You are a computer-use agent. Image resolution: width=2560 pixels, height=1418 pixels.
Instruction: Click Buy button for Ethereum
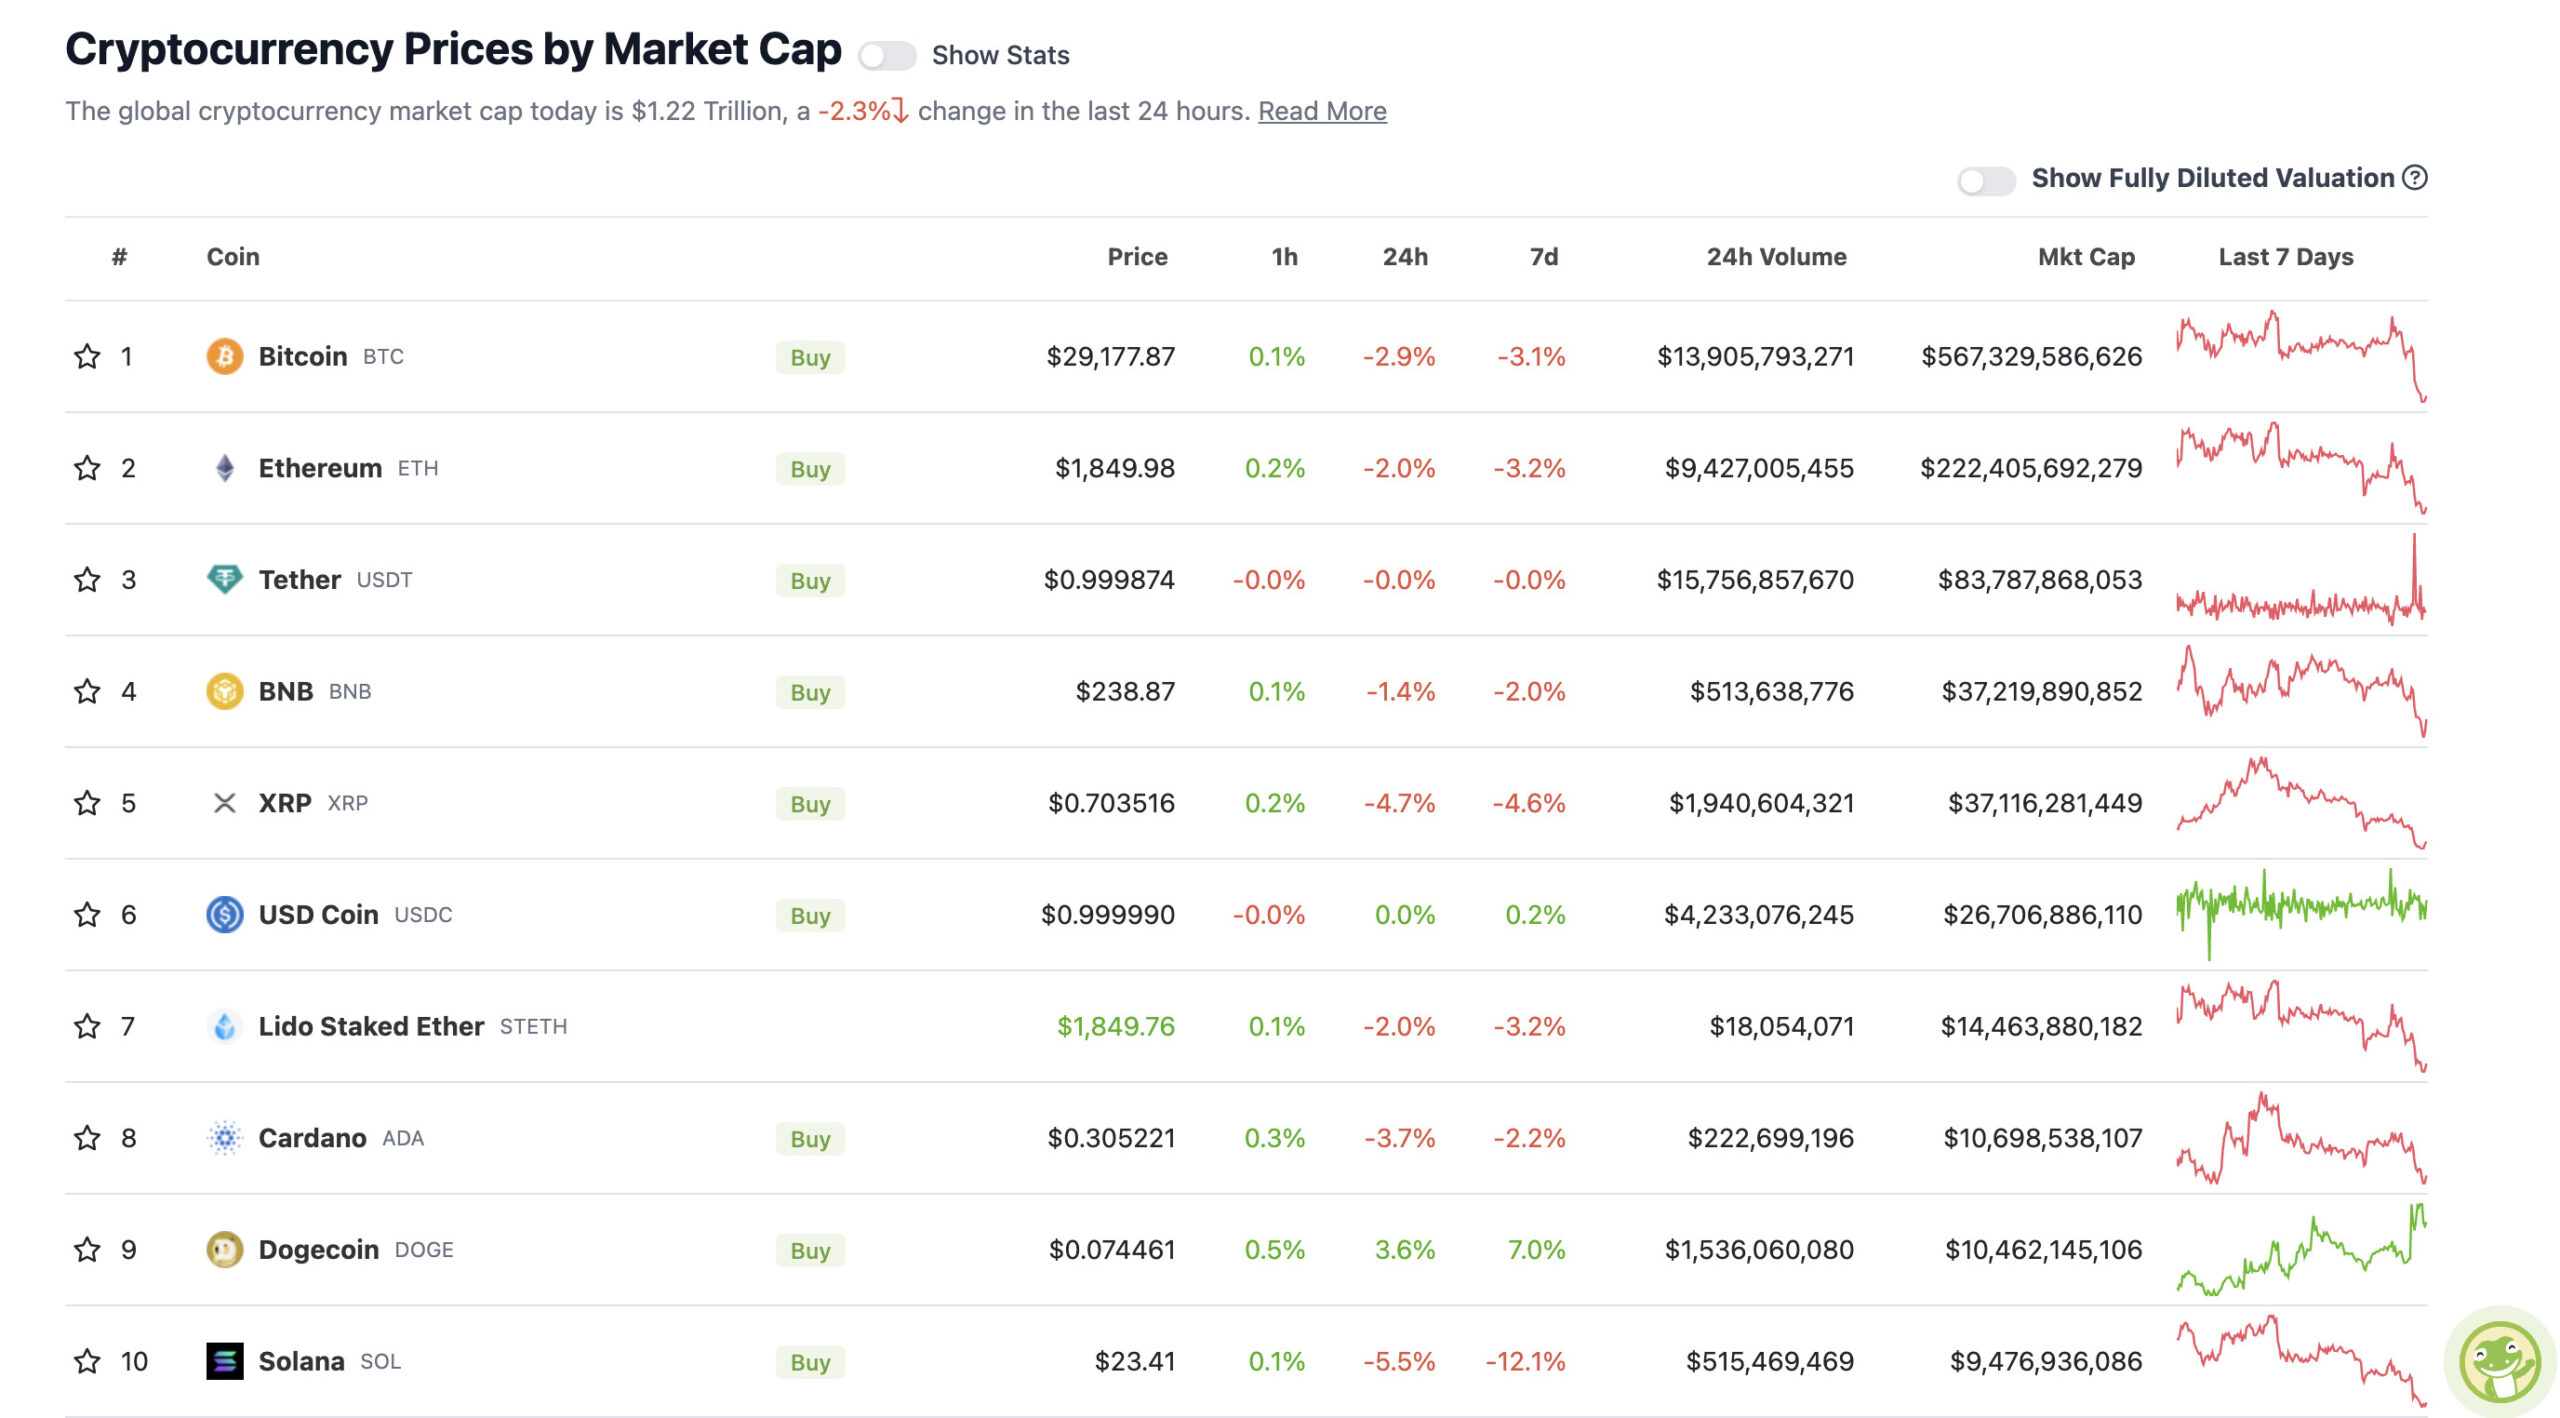810,469
